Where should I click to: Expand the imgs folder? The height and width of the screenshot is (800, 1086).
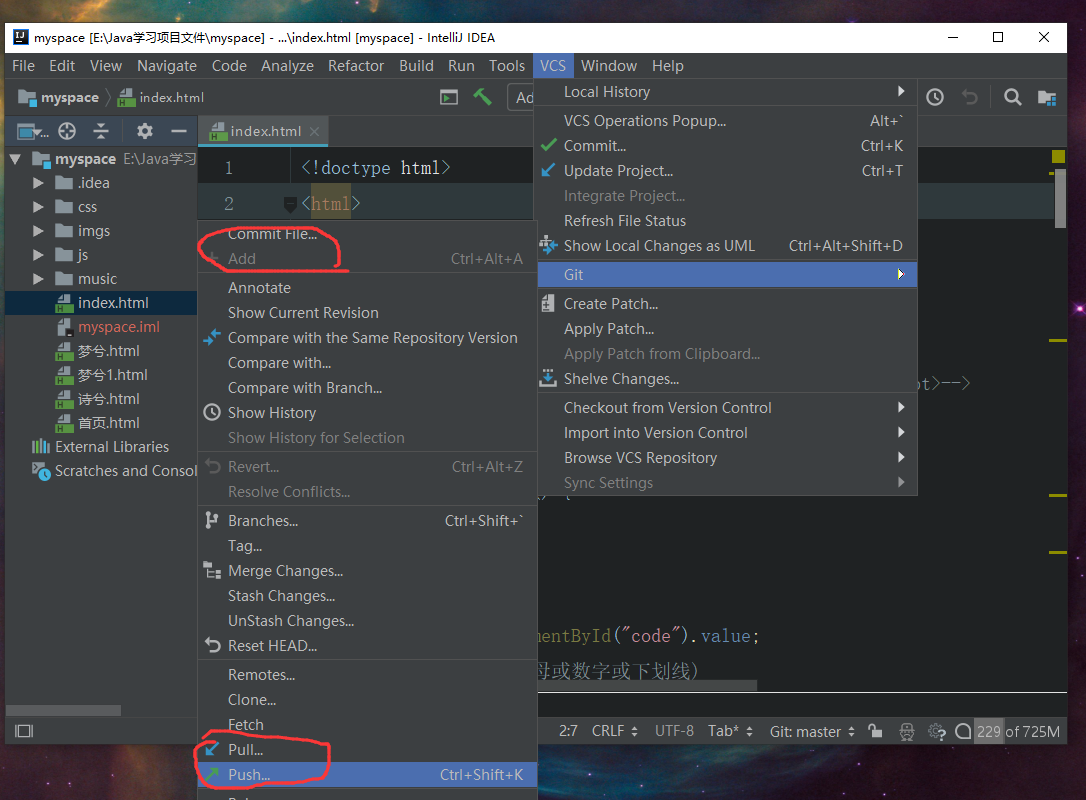pyautogui.click(x=38, y=231)
